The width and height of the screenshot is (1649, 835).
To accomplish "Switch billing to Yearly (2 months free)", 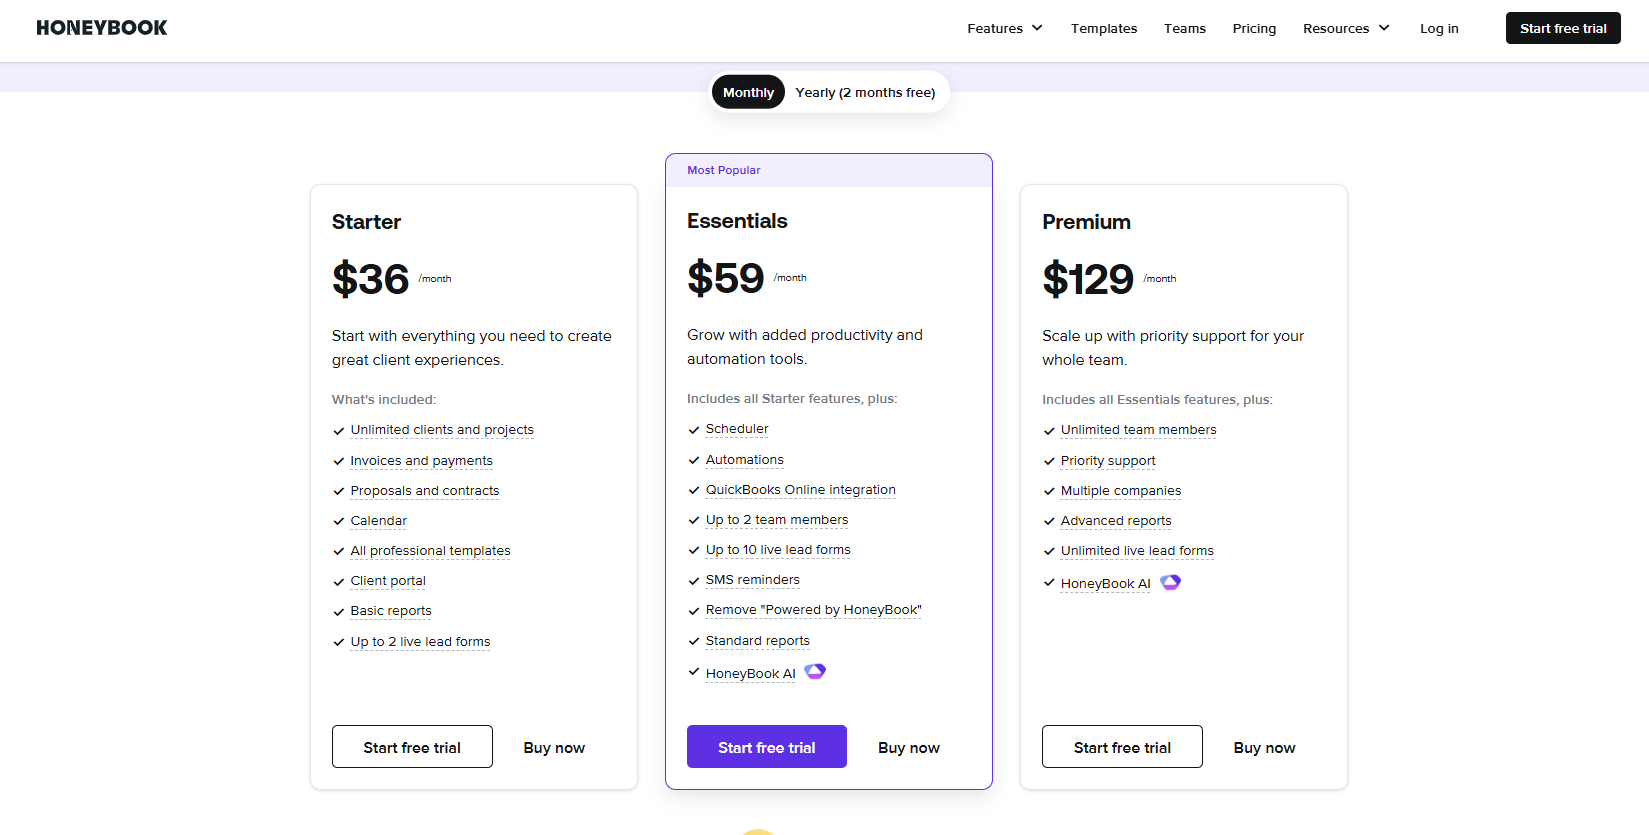I will point(865,92).
